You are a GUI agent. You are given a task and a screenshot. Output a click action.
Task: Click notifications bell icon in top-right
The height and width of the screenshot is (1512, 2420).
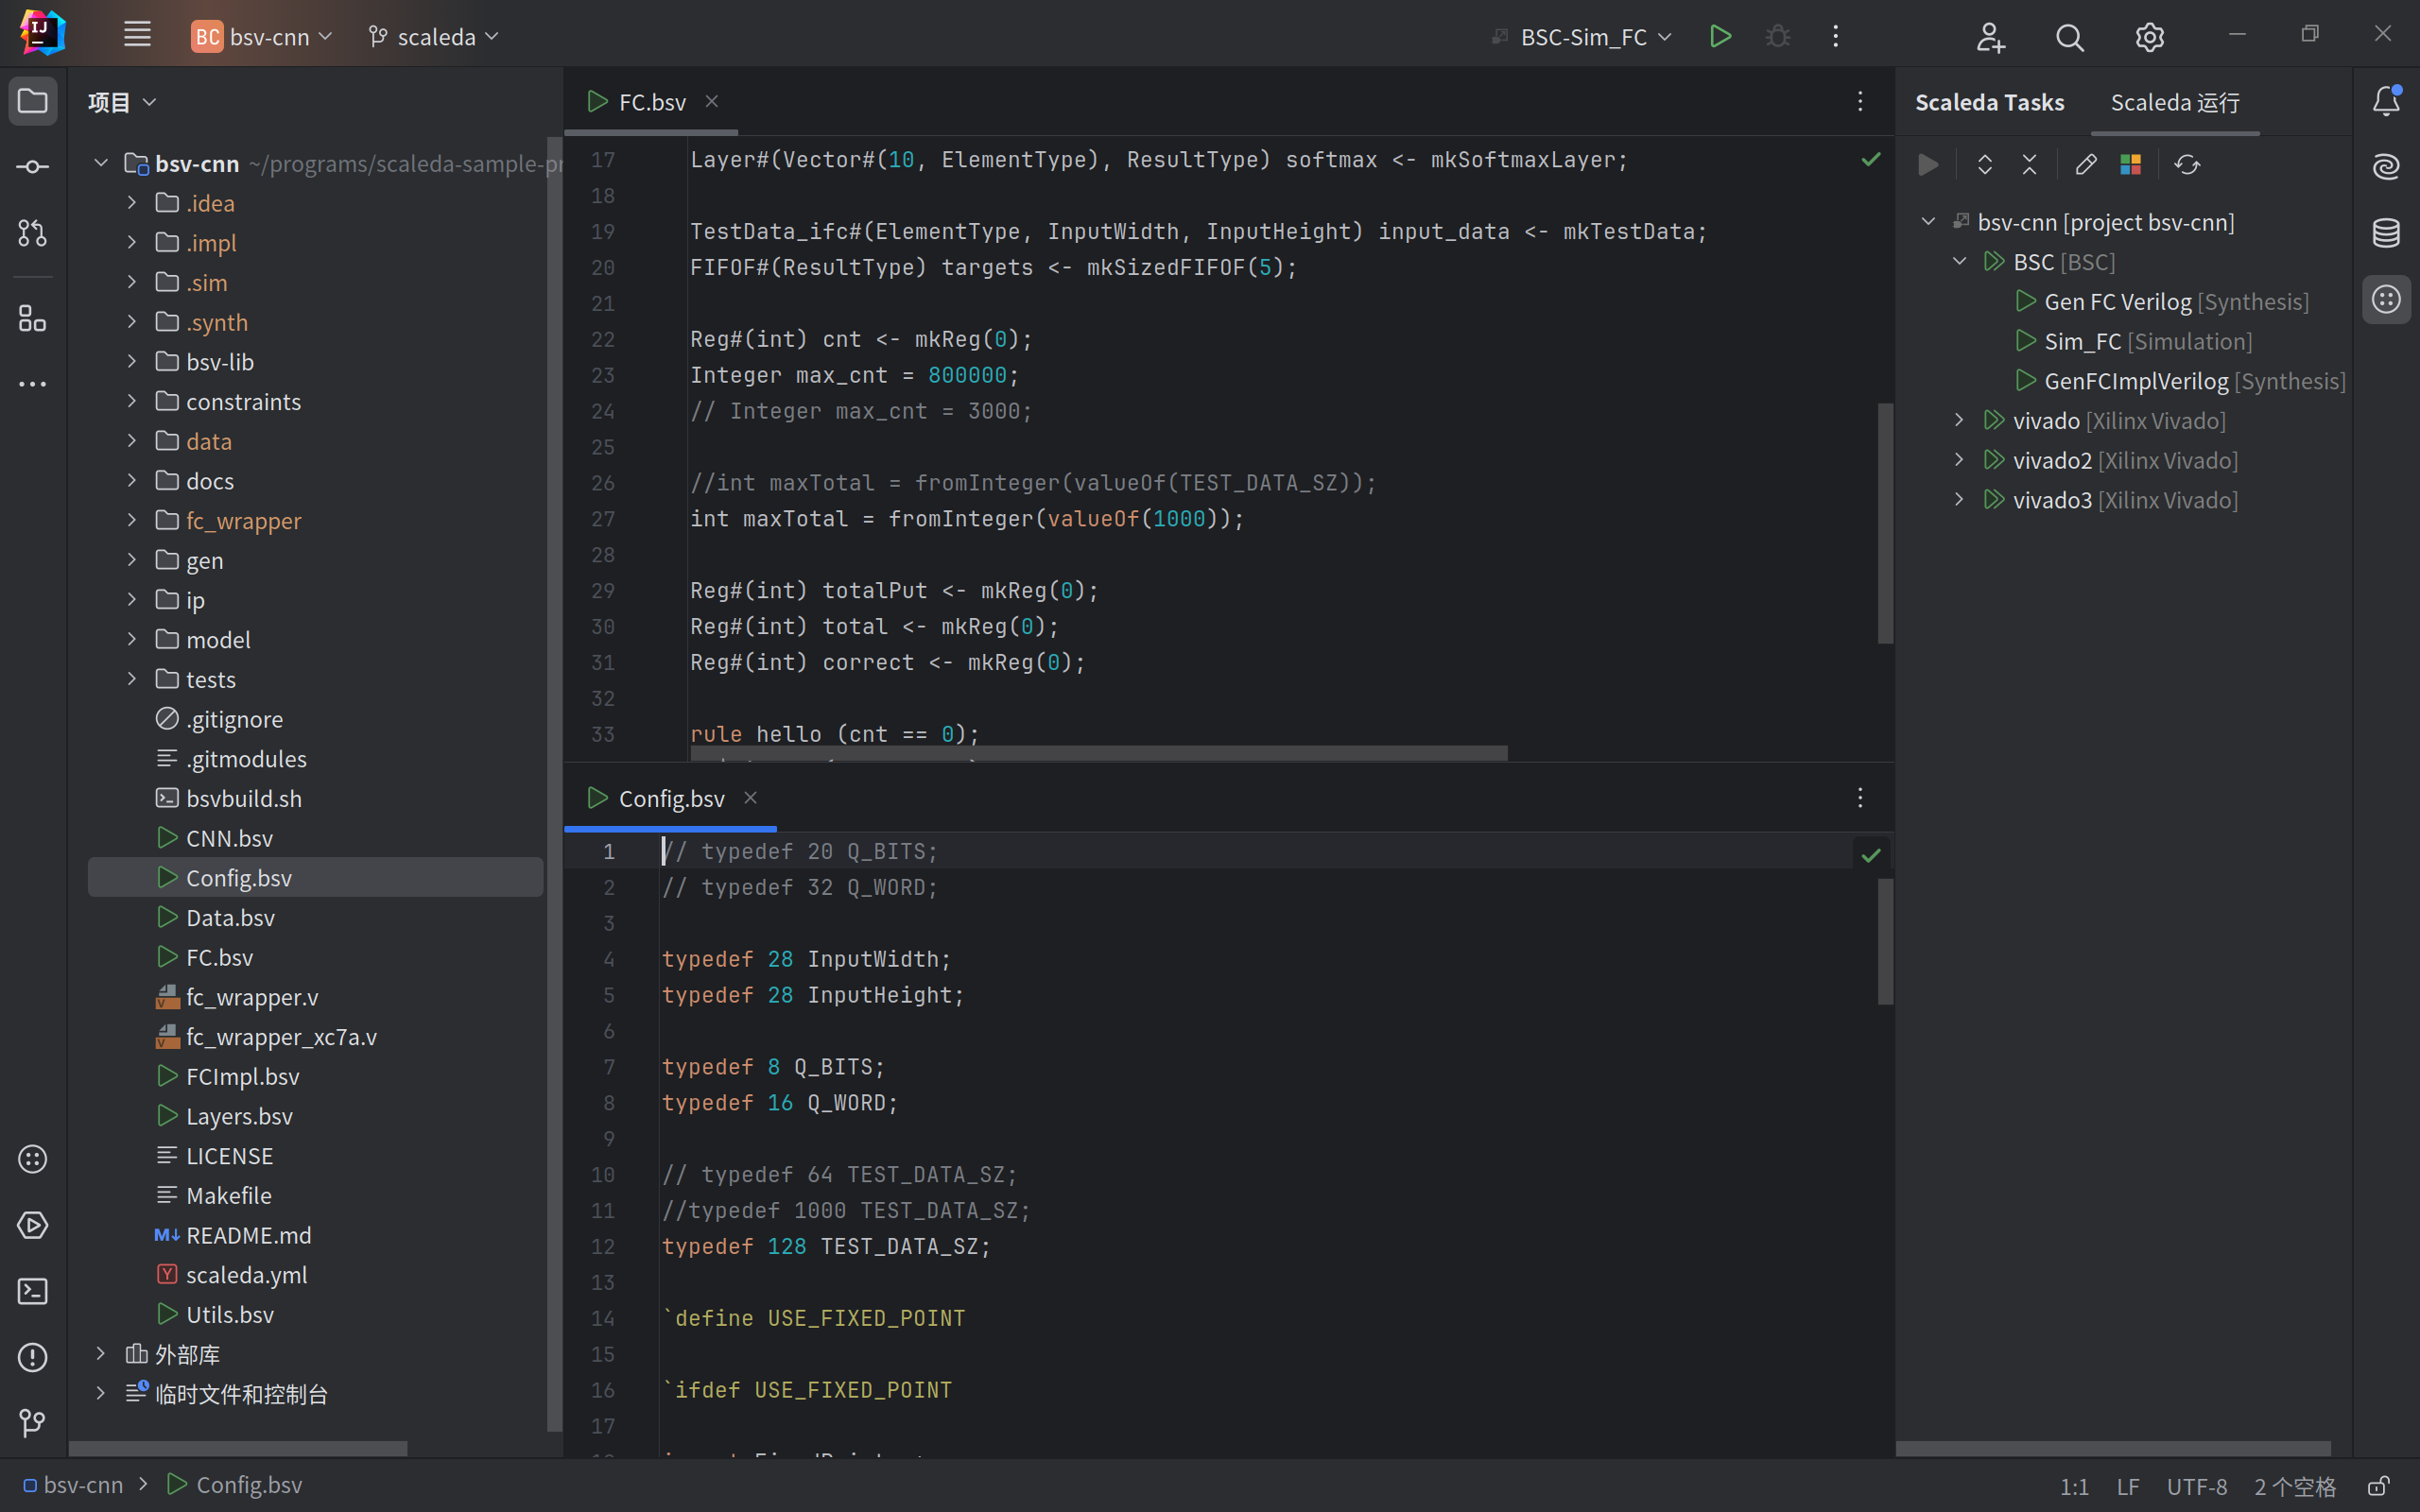click(2385, 101)
